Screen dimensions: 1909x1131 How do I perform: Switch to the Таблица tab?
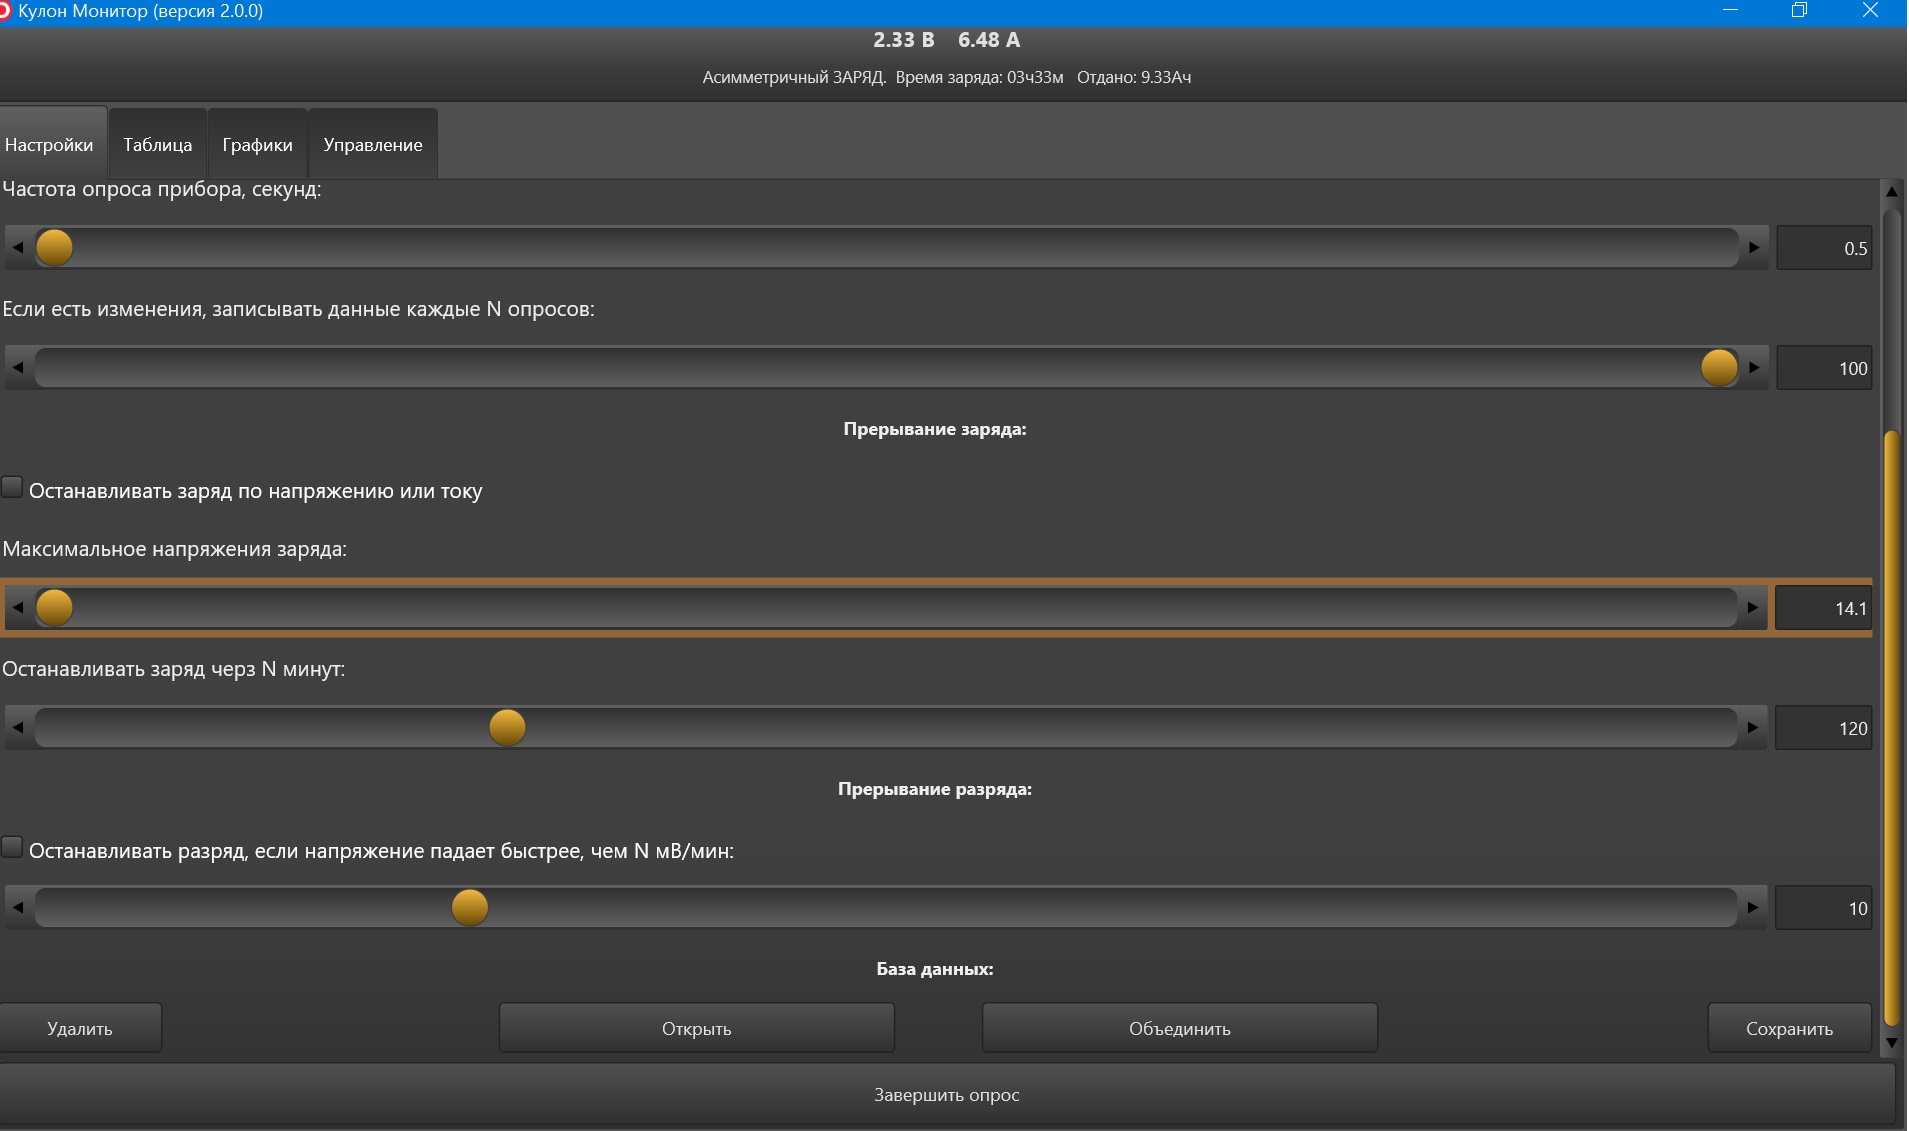158,145
